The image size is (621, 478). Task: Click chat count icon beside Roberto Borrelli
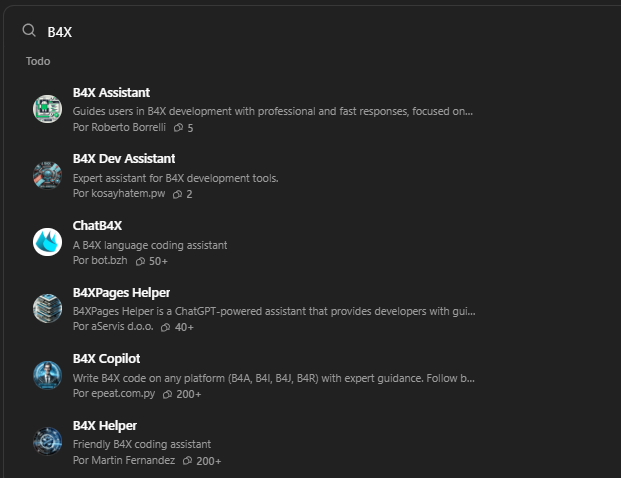coord(178,128)
